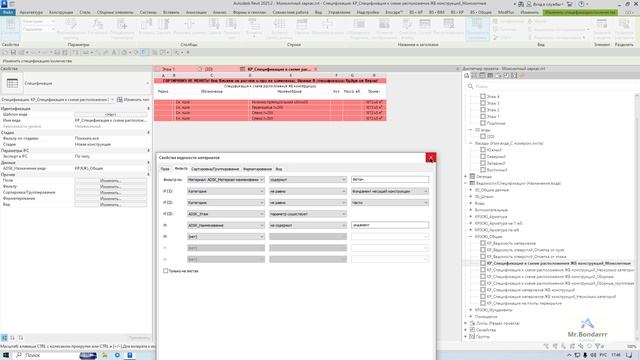Select the {3D} view in project browser
640x360 pixels.
pyautogui.click(x=490, y=137)
